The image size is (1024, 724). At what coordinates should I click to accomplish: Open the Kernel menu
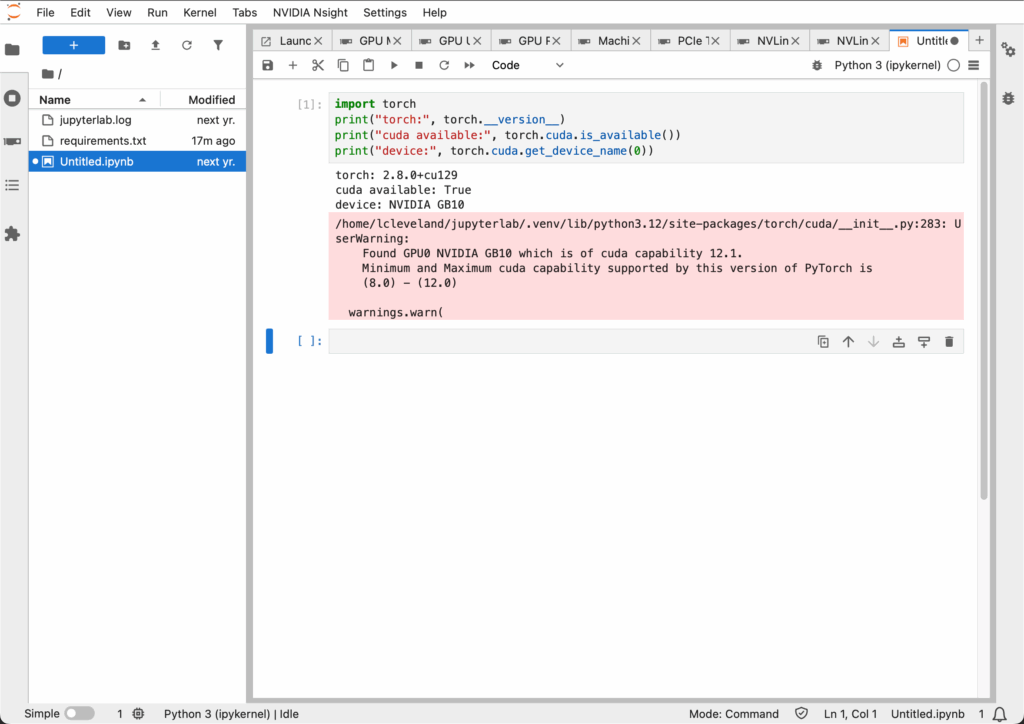point(199,13)
